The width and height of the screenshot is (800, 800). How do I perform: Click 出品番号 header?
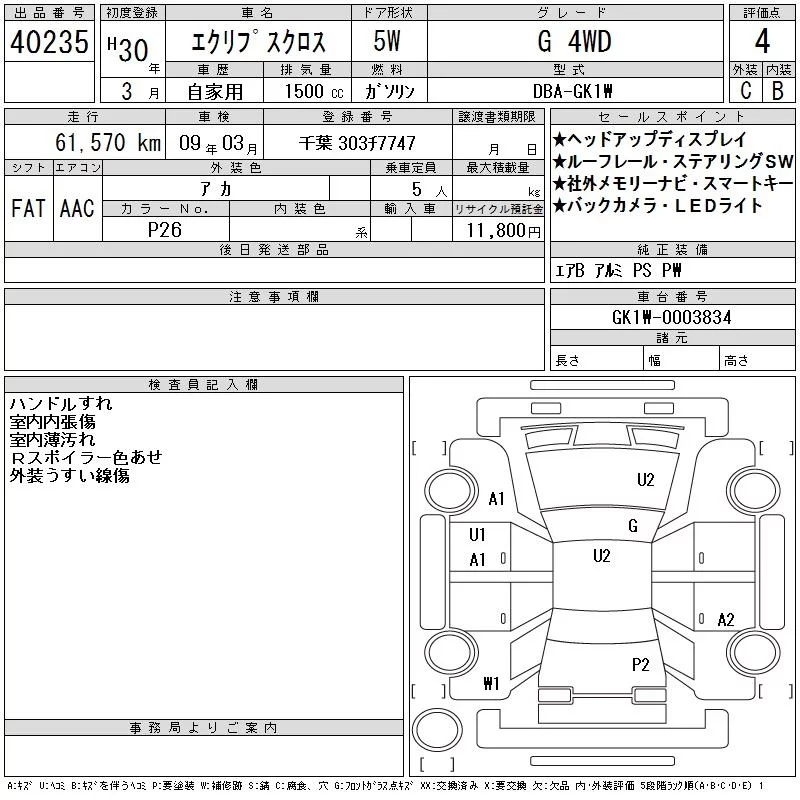click(x=49, y=13)
